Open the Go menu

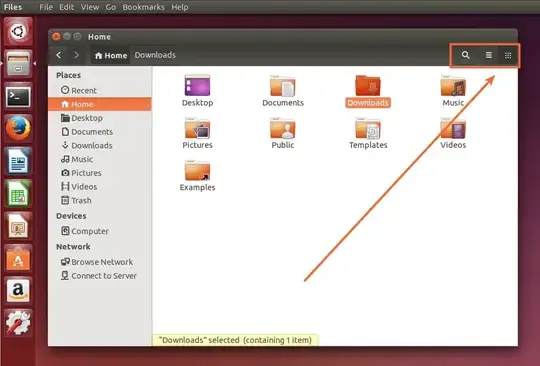pos(111,7)
